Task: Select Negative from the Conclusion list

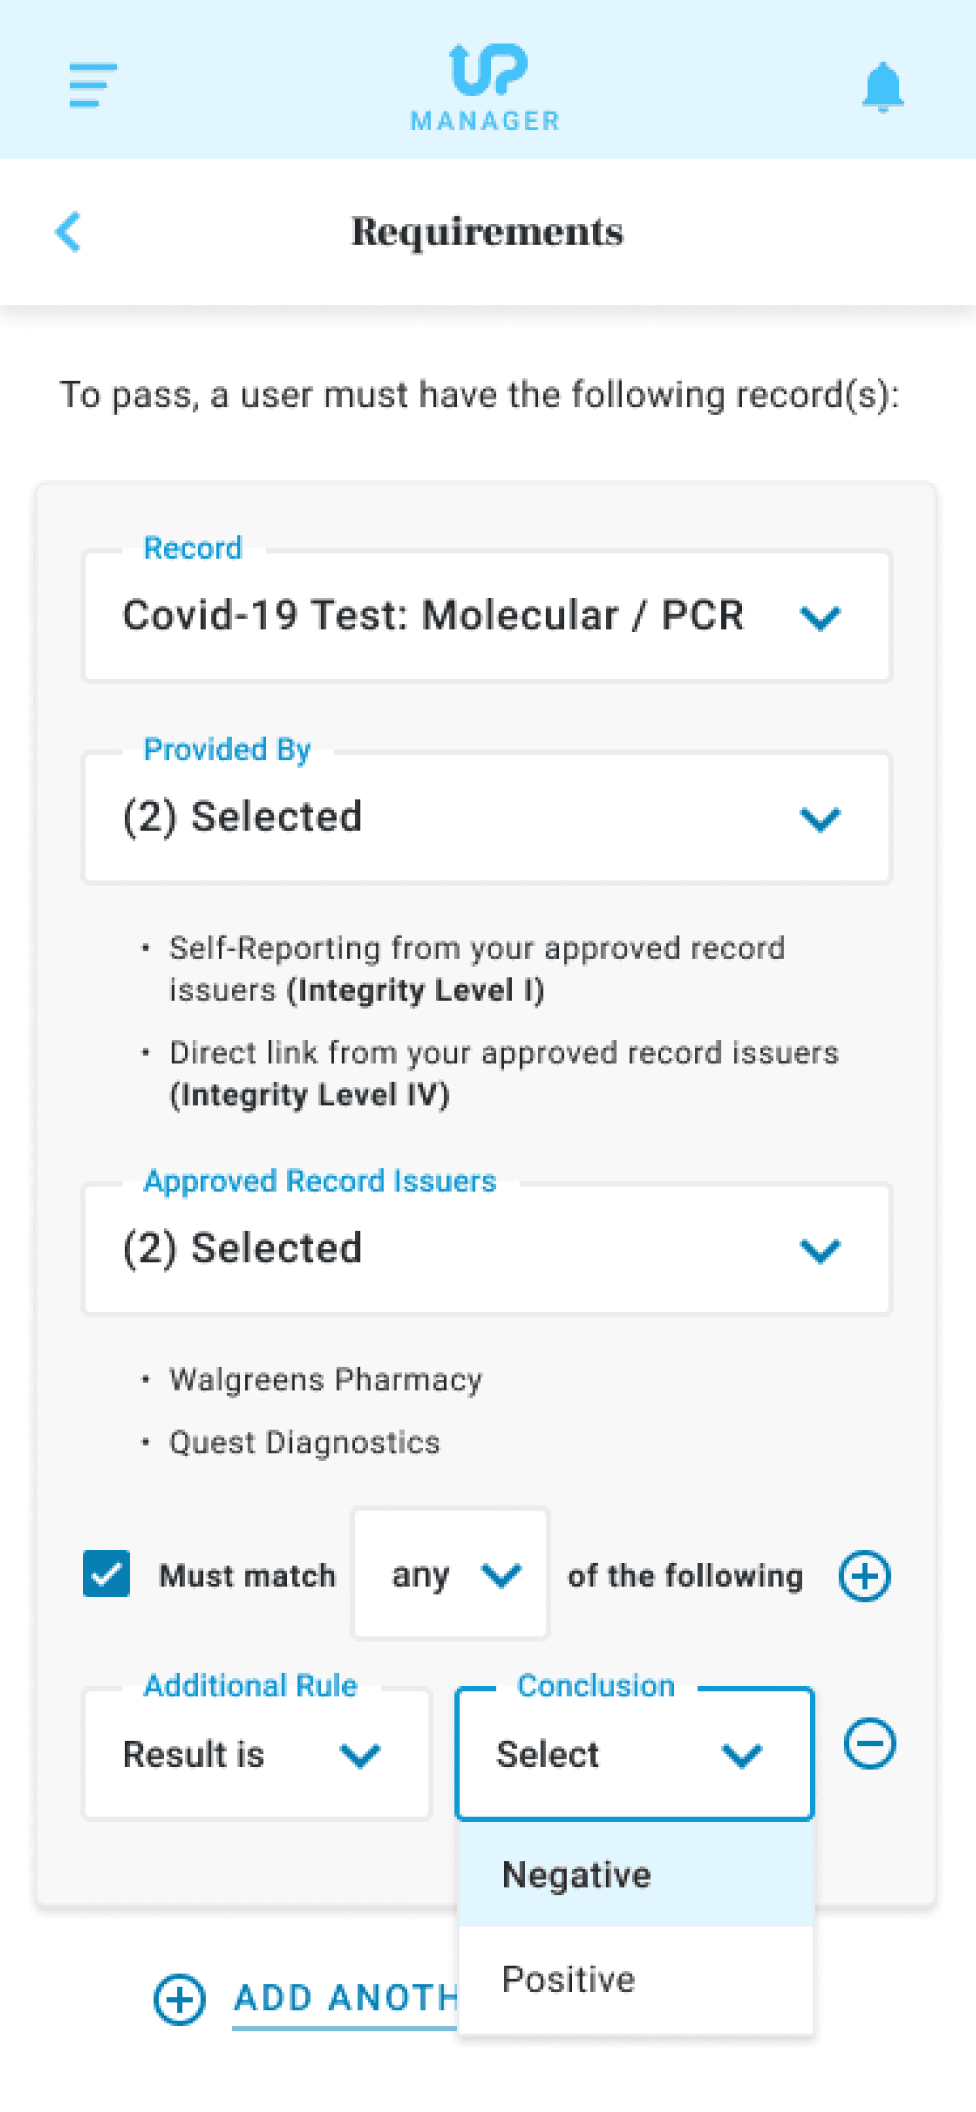Action: click(635, 1875)
